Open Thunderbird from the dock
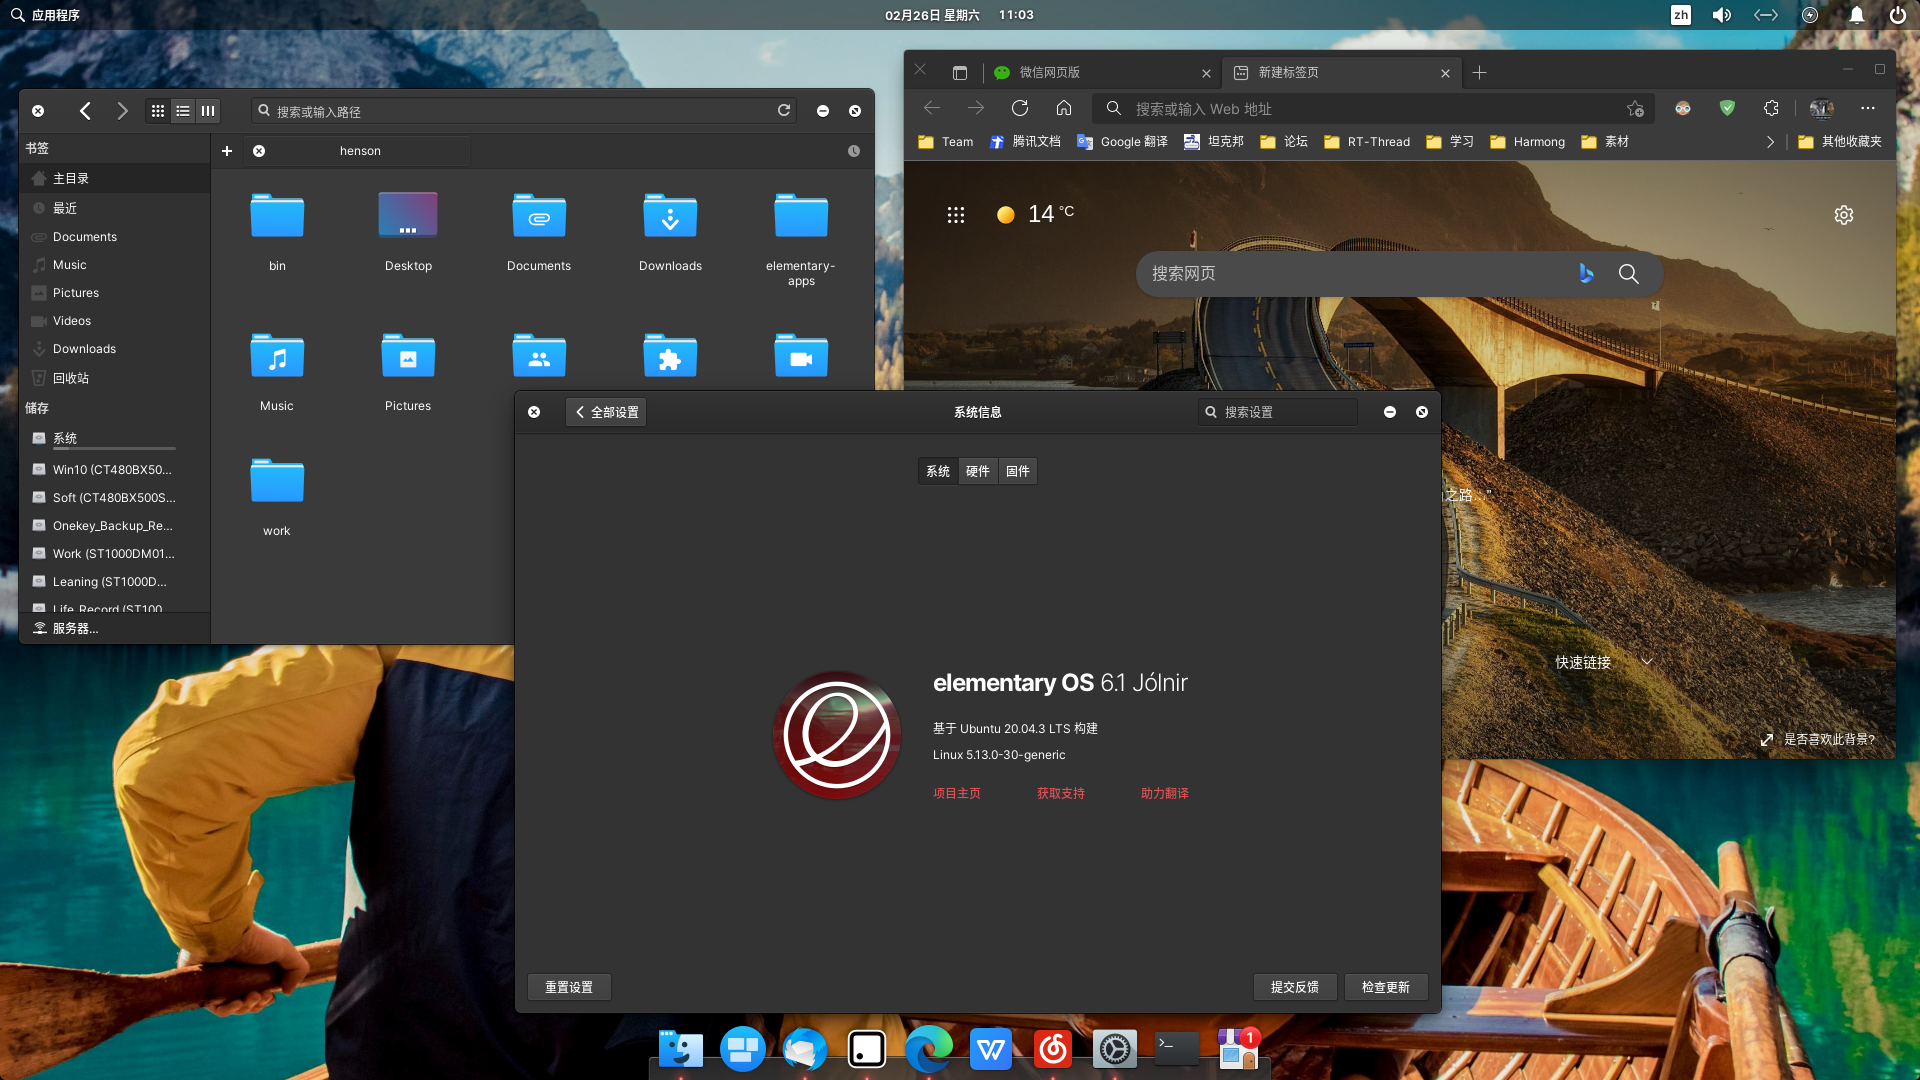Screen dimensions: 1920x1080 [x=805, y=1049]
